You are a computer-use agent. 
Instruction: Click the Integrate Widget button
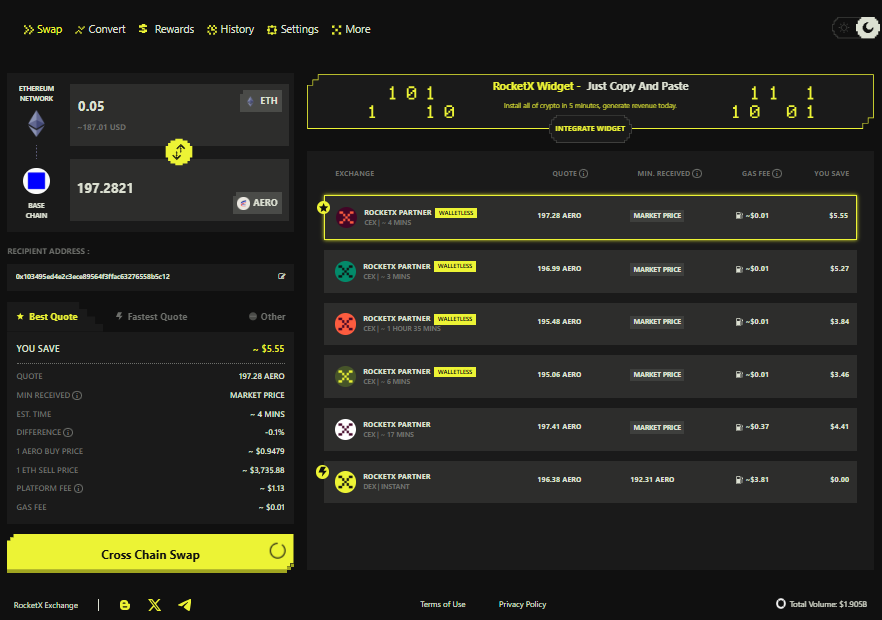[590, 129]
